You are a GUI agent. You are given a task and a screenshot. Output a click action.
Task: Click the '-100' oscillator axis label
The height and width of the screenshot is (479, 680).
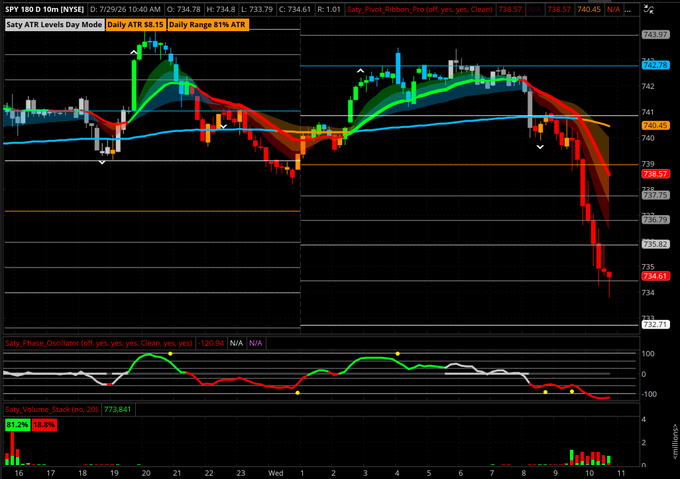point(647,394)
